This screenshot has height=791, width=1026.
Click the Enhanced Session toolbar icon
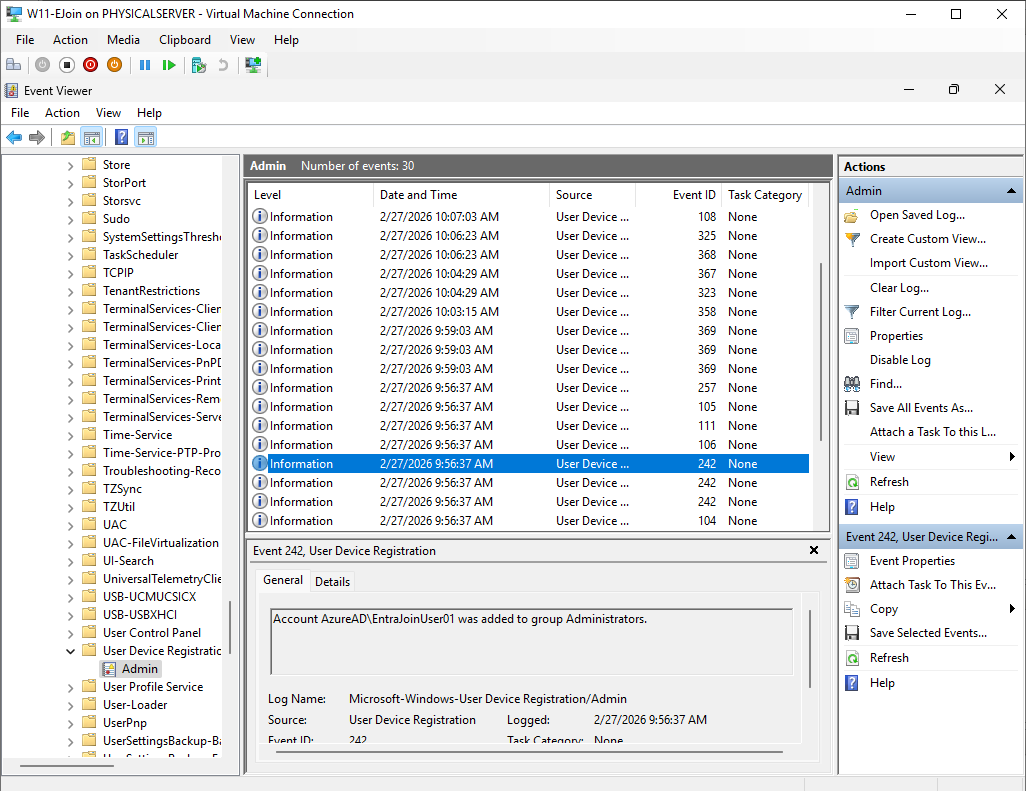pyautogui.click(x=253, y=65)
